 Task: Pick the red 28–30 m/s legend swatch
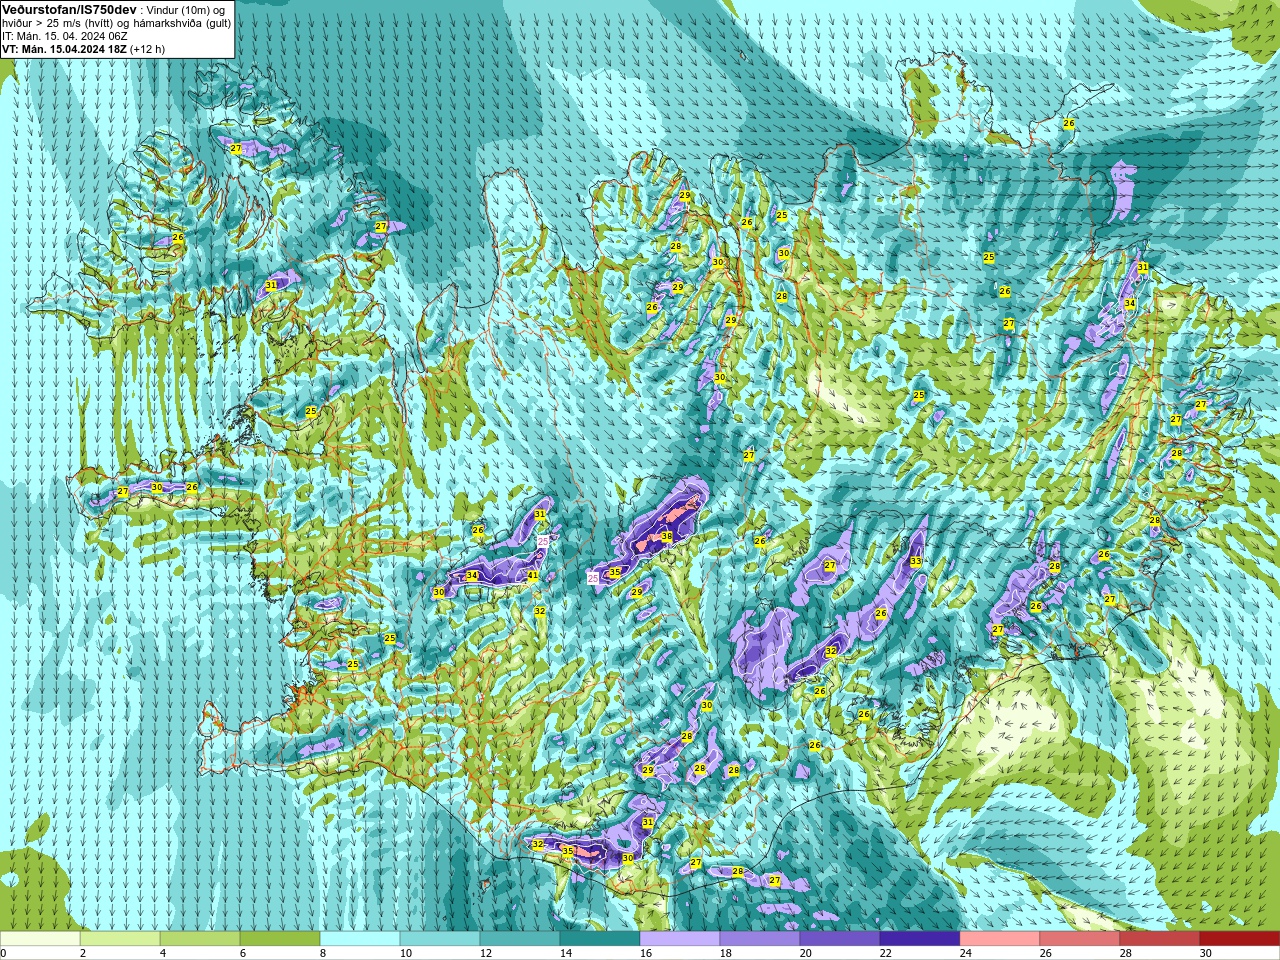(x=1160, y=939)
